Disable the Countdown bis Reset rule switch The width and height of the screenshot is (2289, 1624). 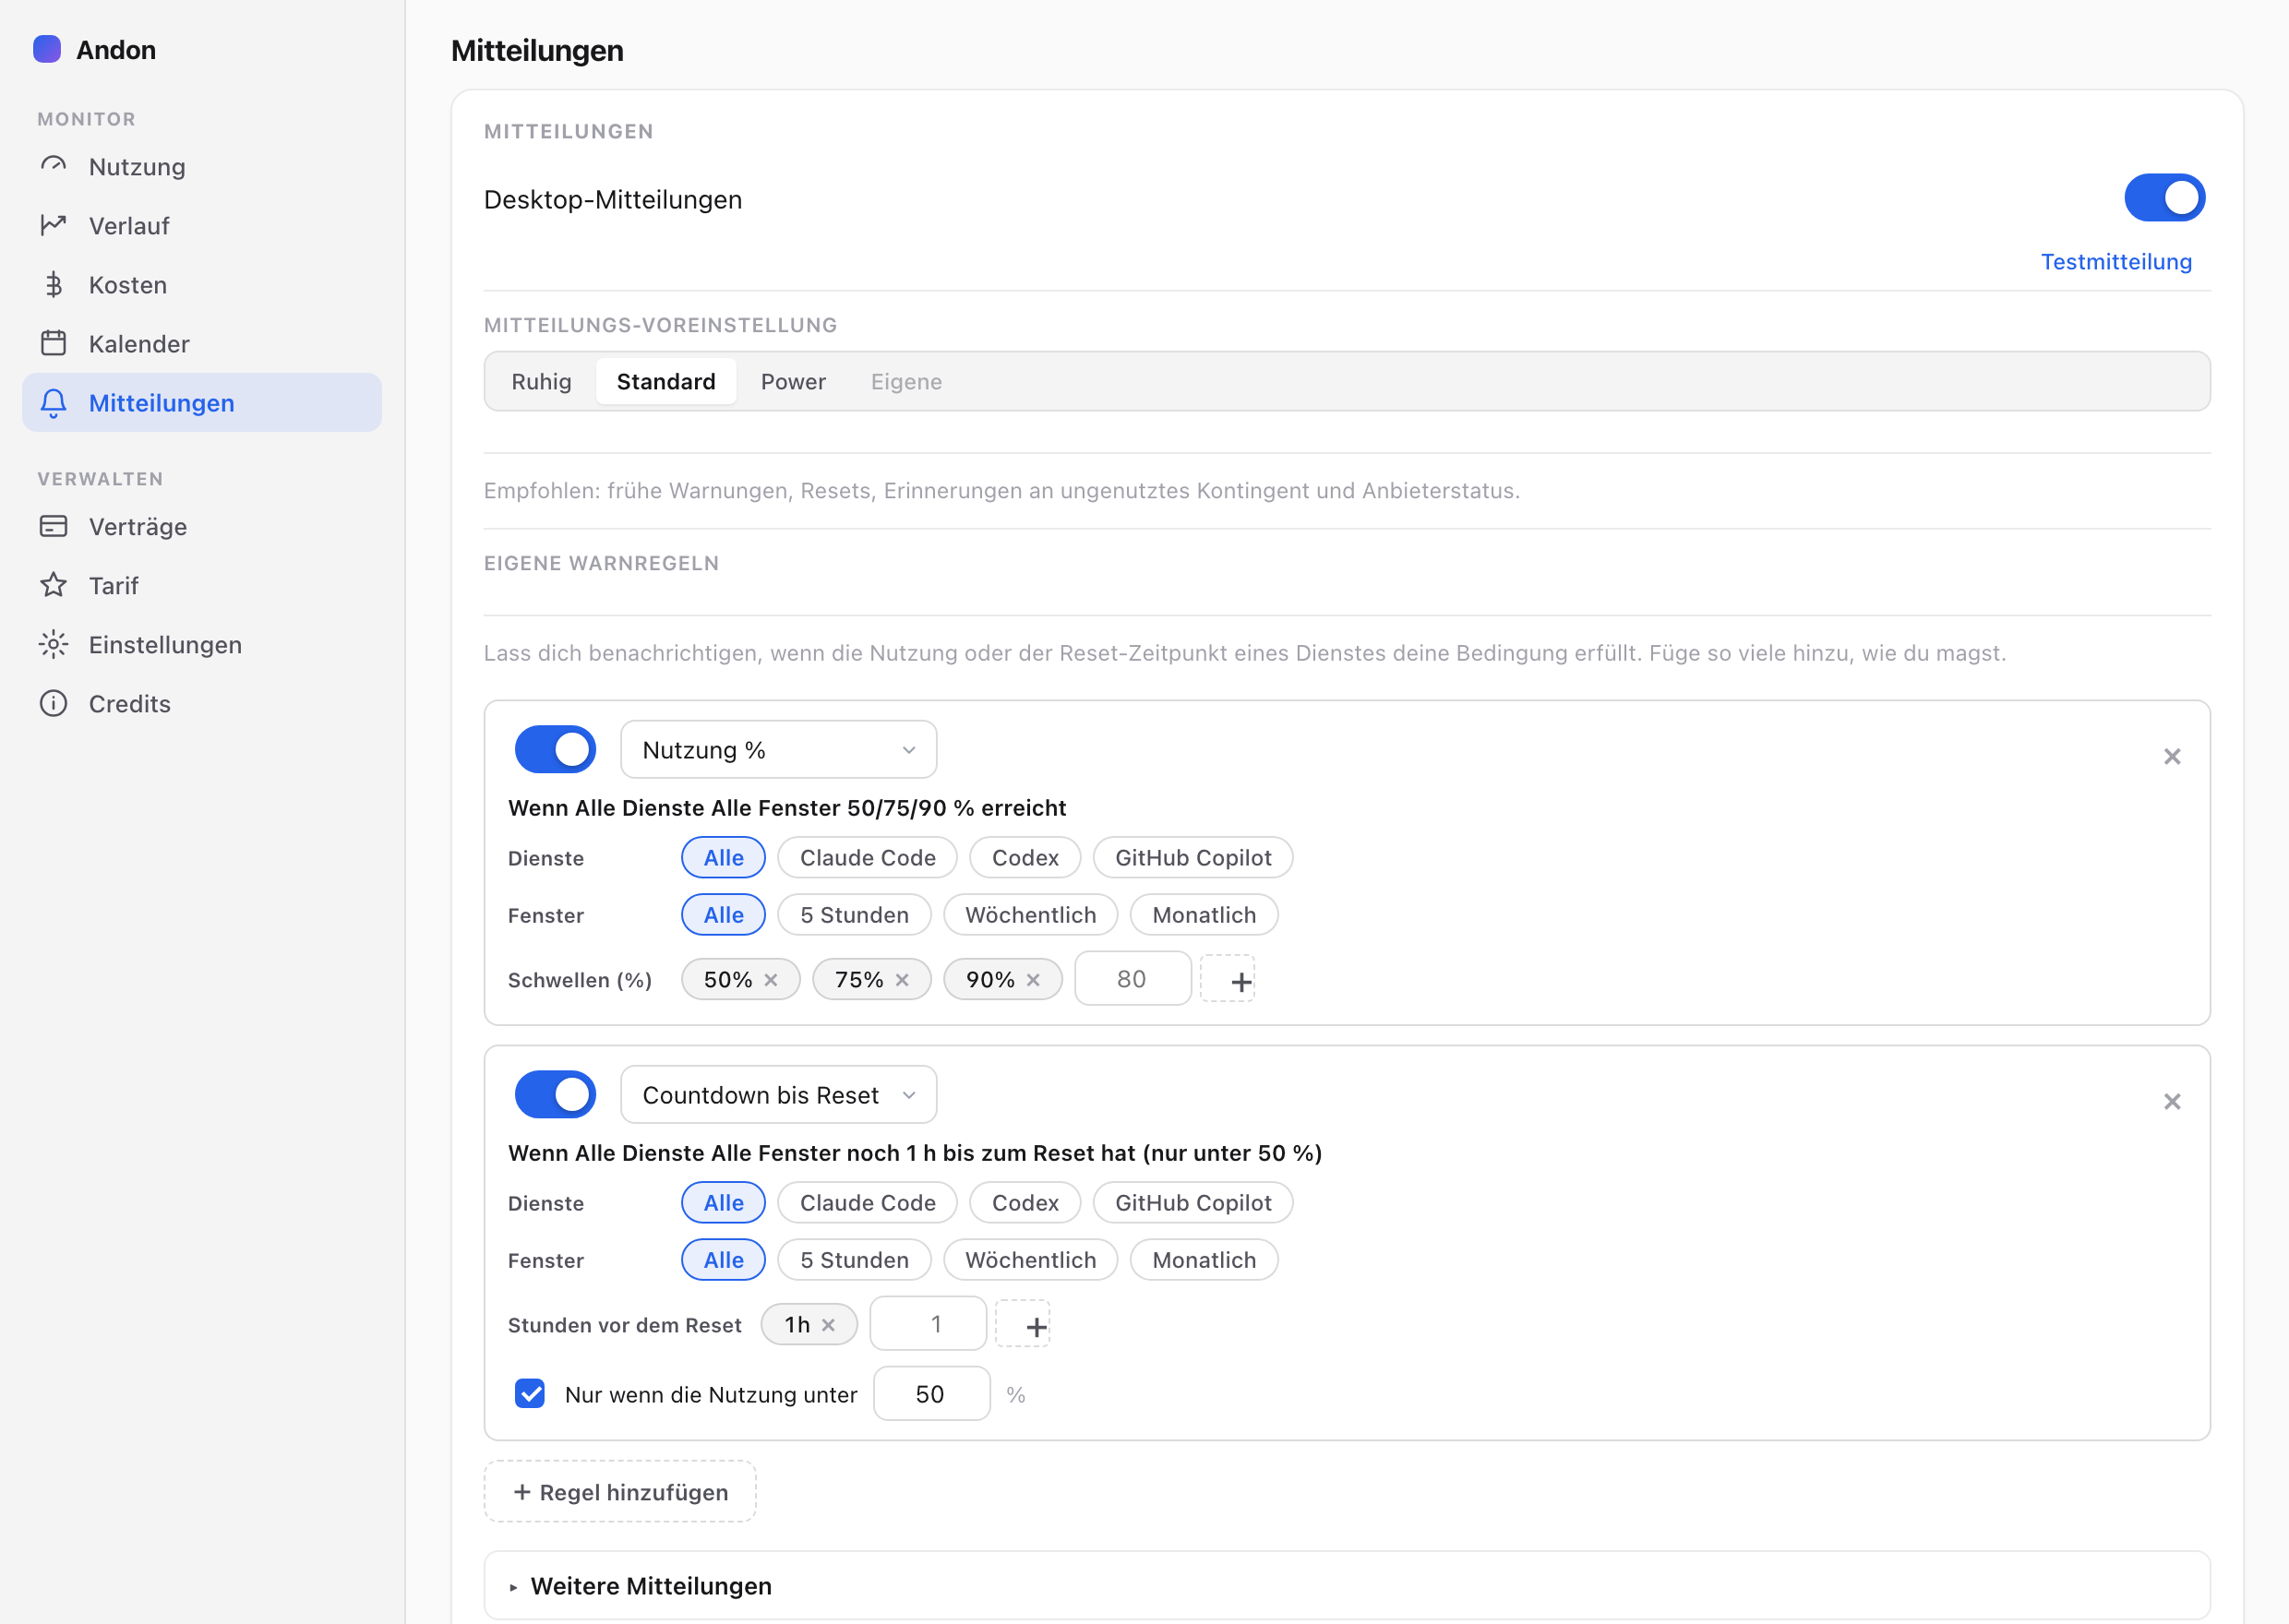(x=555, y=1094)
